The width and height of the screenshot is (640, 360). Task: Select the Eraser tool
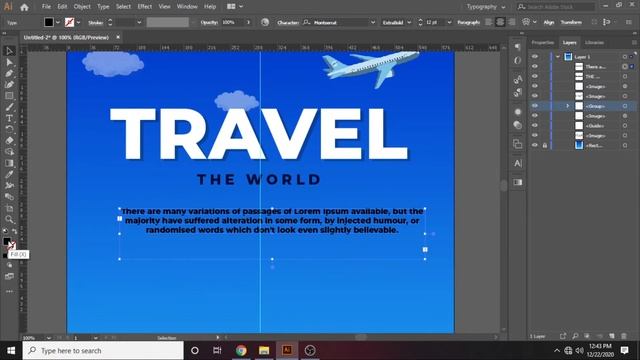click(9, 140)
